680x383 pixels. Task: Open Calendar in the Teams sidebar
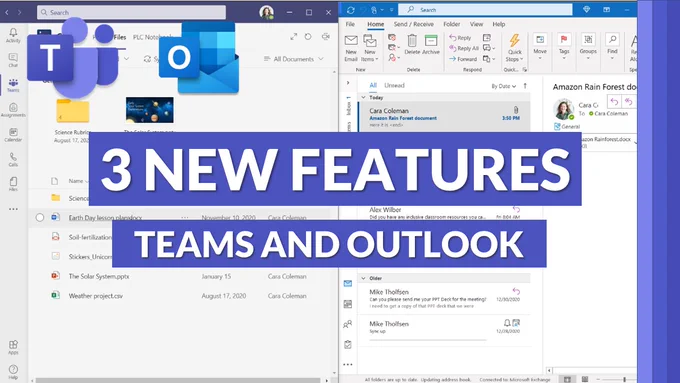pos(13,135)
